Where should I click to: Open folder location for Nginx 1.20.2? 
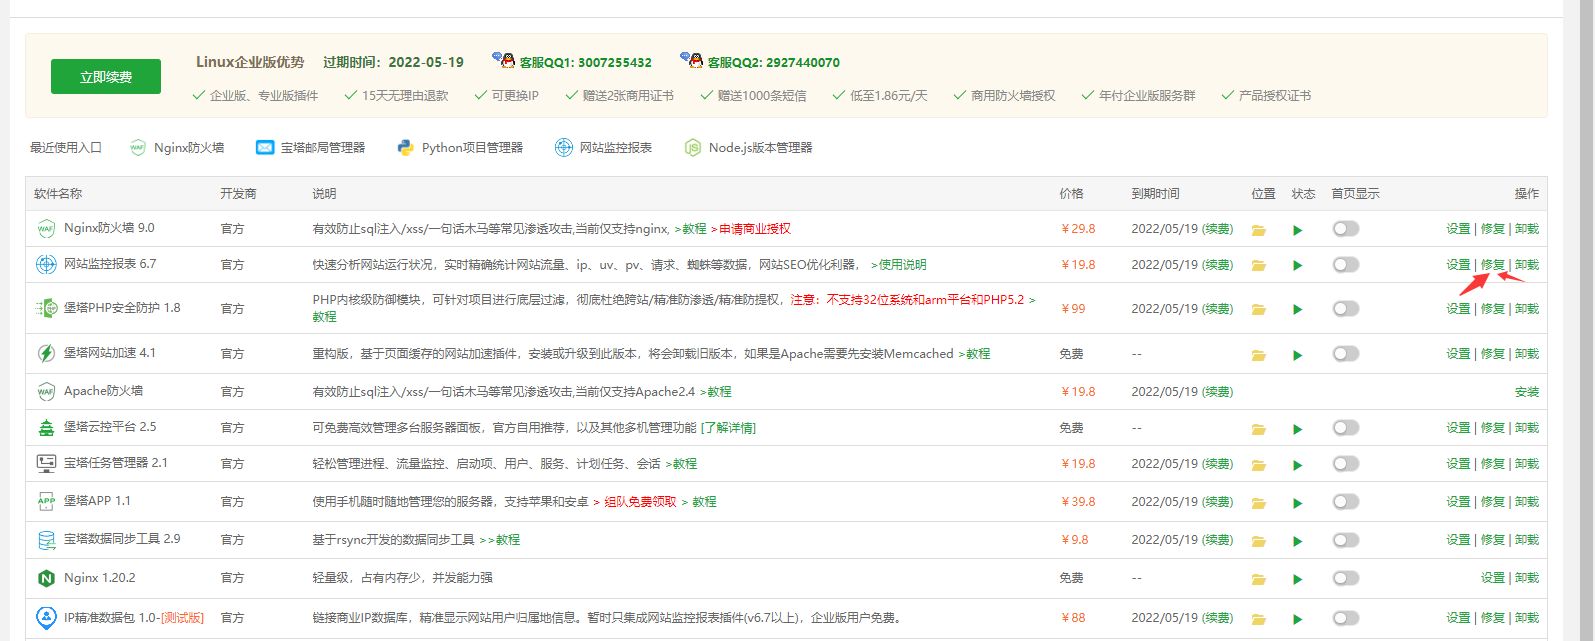tap(1259, 579)
